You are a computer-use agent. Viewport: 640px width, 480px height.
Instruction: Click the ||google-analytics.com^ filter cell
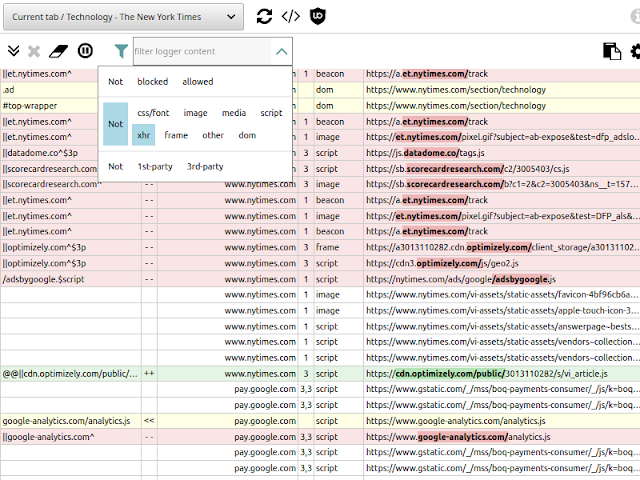pos(71,437)
